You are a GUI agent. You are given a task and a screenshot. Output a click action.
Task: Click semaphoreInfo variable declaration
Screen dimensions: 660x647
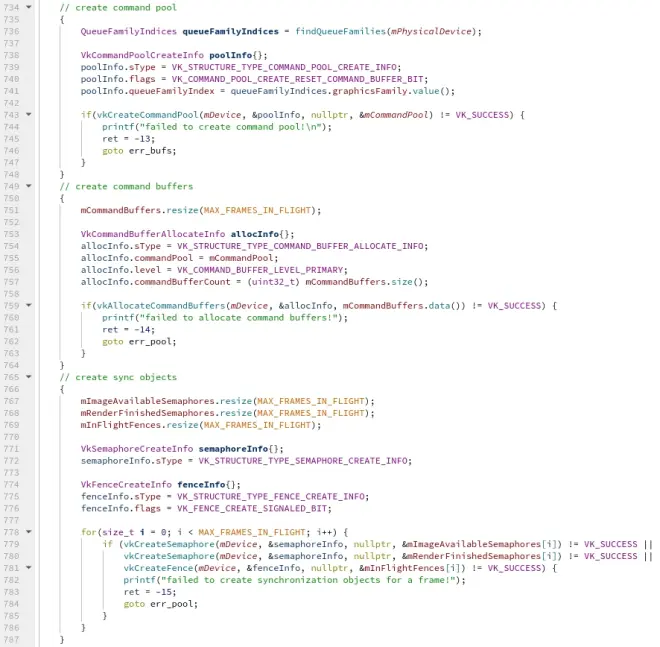pyautogui.click(x=233, y=449)
